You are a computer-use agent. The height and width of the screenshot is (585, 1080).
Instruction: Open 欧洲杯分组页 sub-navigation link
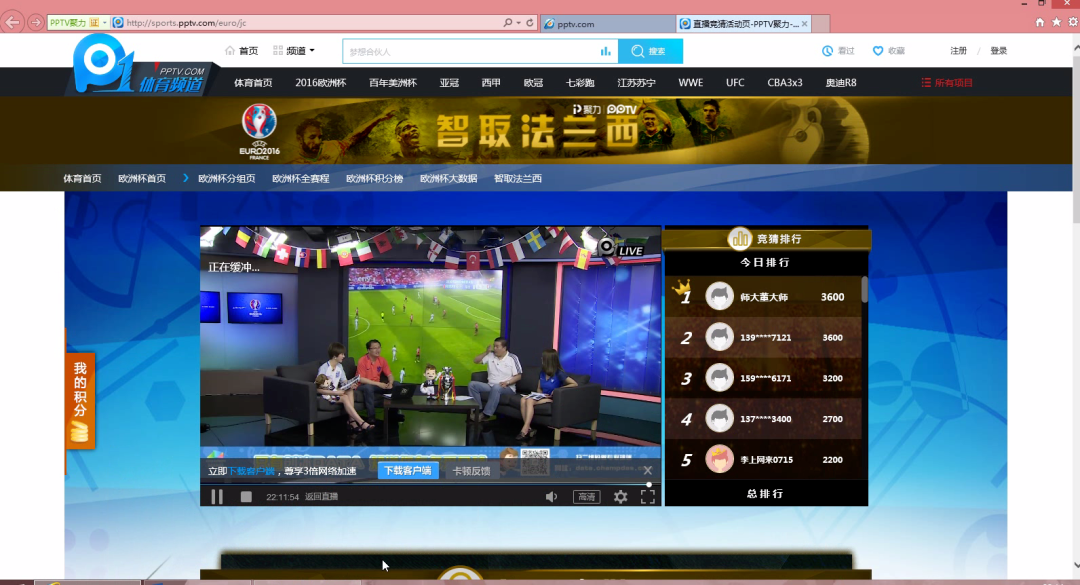pyautogui.click(x=227, y=178)
